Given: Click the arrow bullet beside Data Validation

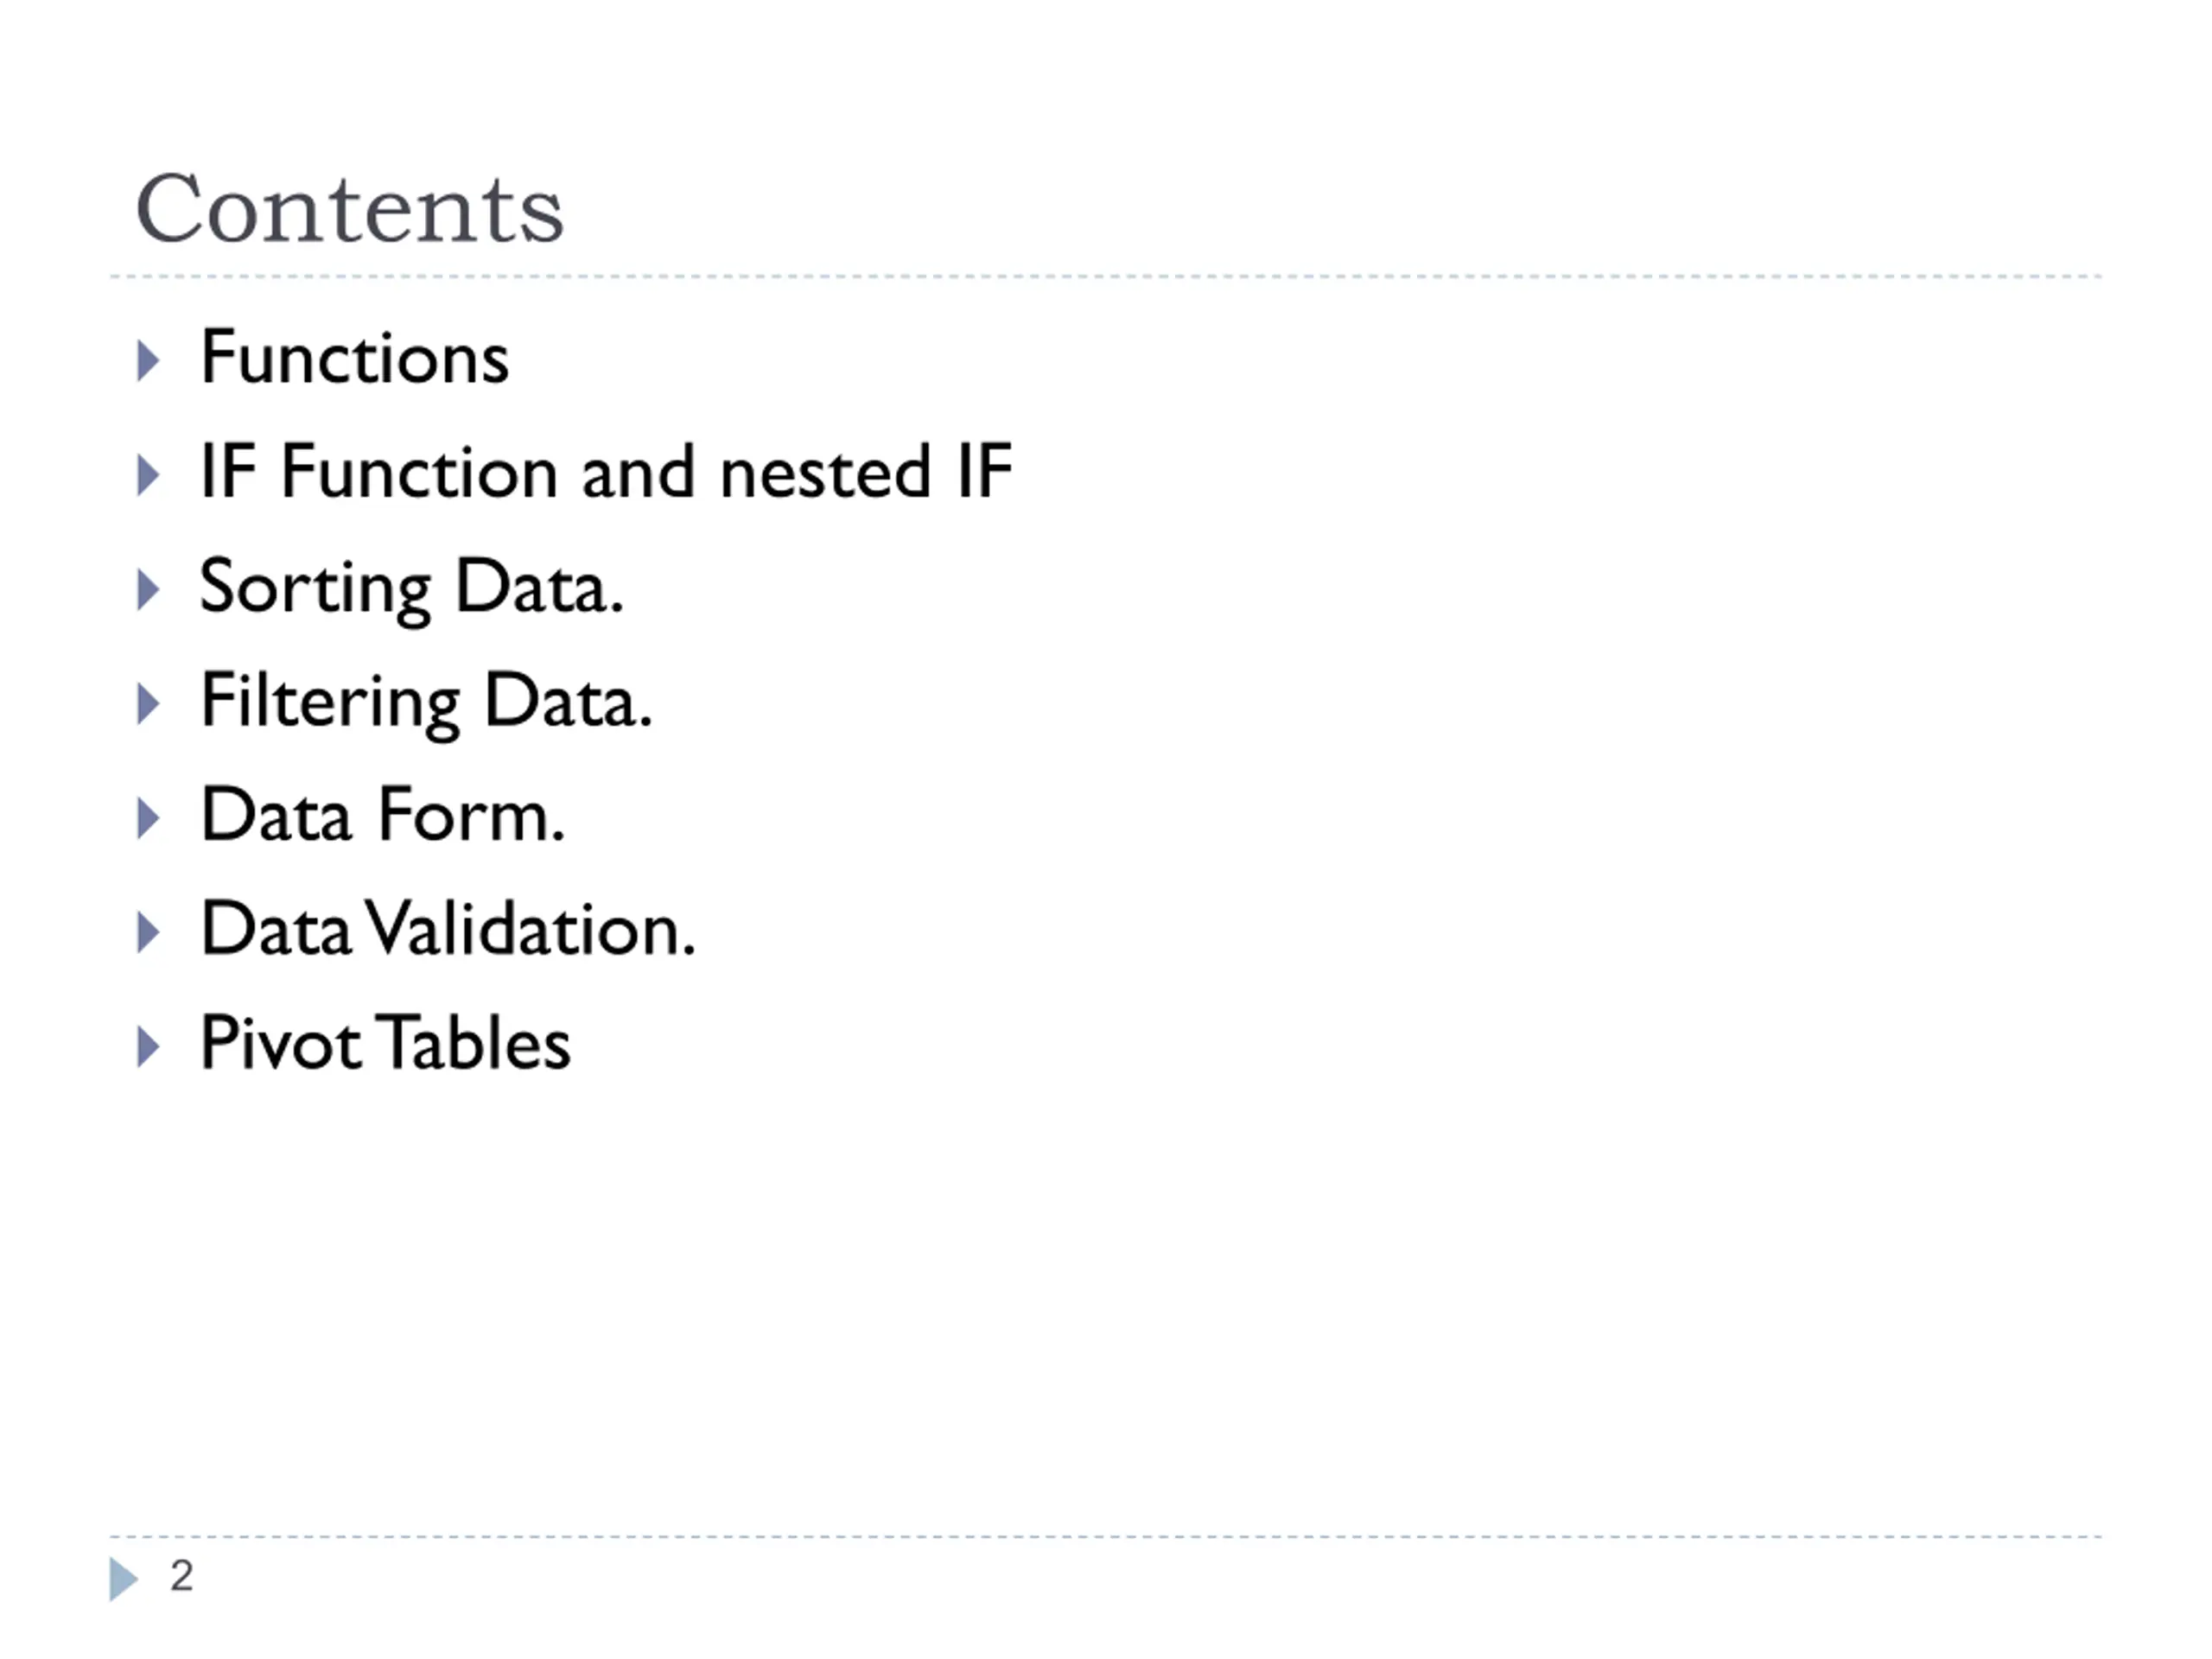Looking at the screenshot, I should 148,932.
